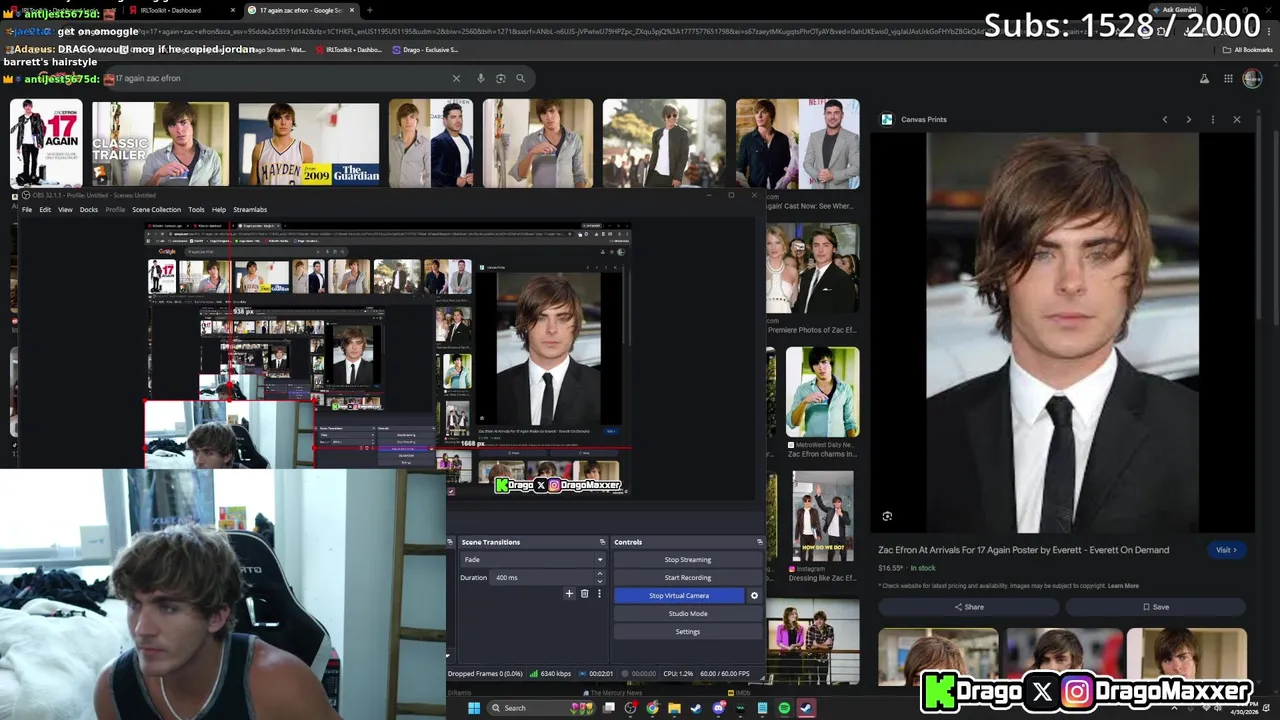
Task: Adjust the transition Duration stepper arrows
Action: (599, 578)
